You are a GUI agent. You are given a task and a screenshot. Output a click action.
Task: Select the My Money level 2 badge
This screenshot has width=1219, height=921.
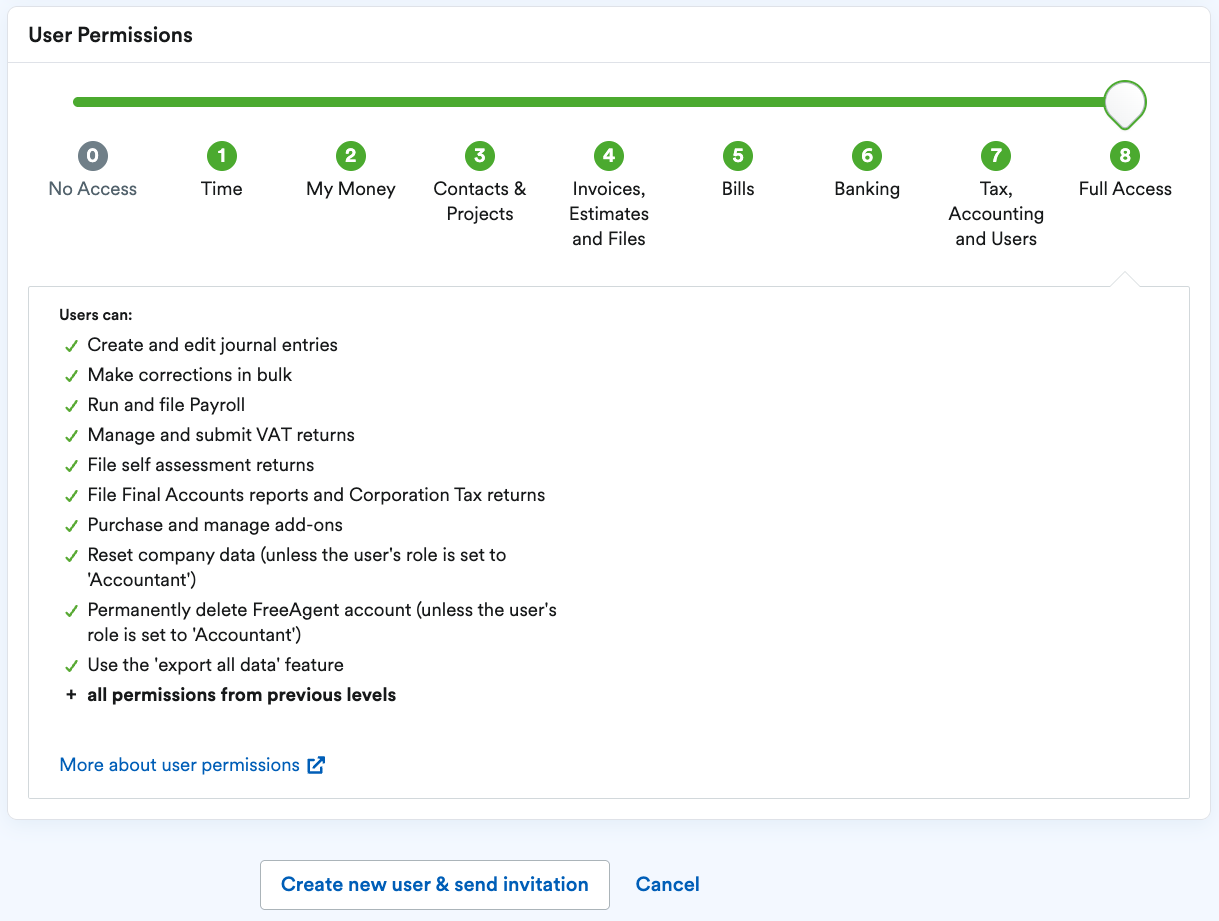pyautogui.click(x=350, y=156)
